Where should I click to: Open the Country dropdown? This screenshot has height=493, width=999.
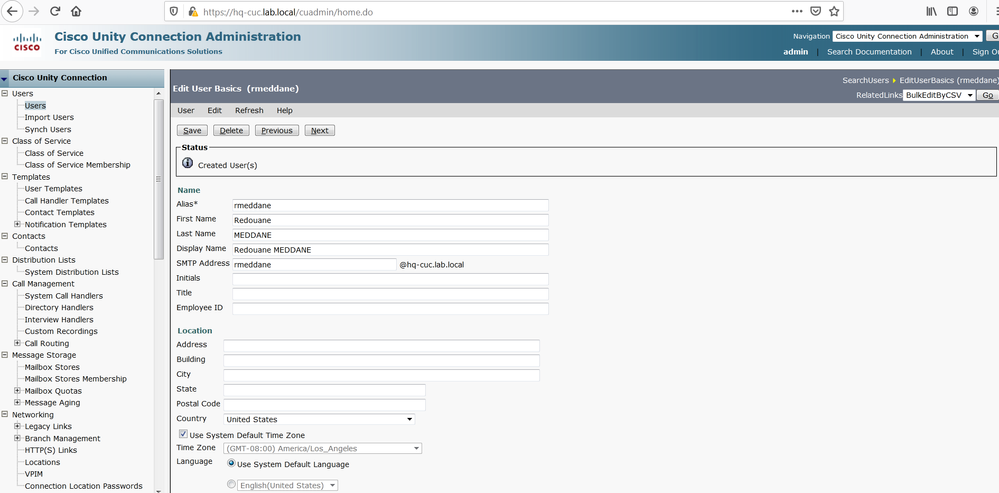pos(319,420)
